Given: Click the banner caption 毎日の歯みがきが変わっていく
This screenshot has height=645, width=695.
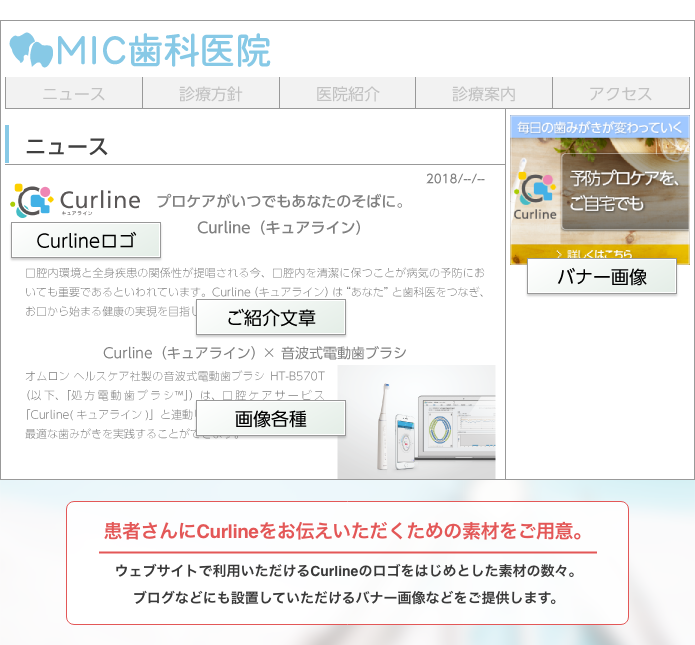Looking at the screenshot, I should coord(600,128).
